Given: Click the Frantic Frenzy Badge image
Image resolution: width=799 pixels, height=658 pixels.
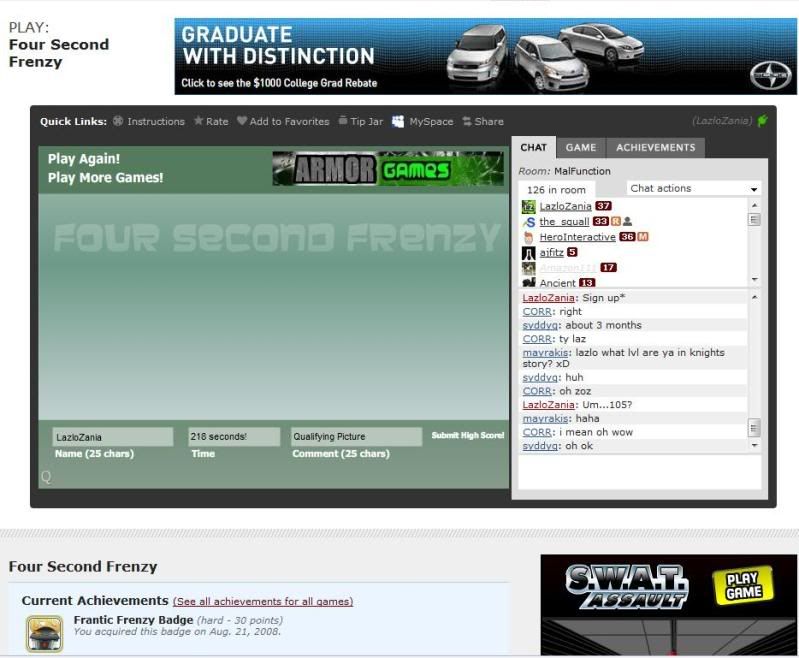Looking at the screenshot, I should 45,634.
